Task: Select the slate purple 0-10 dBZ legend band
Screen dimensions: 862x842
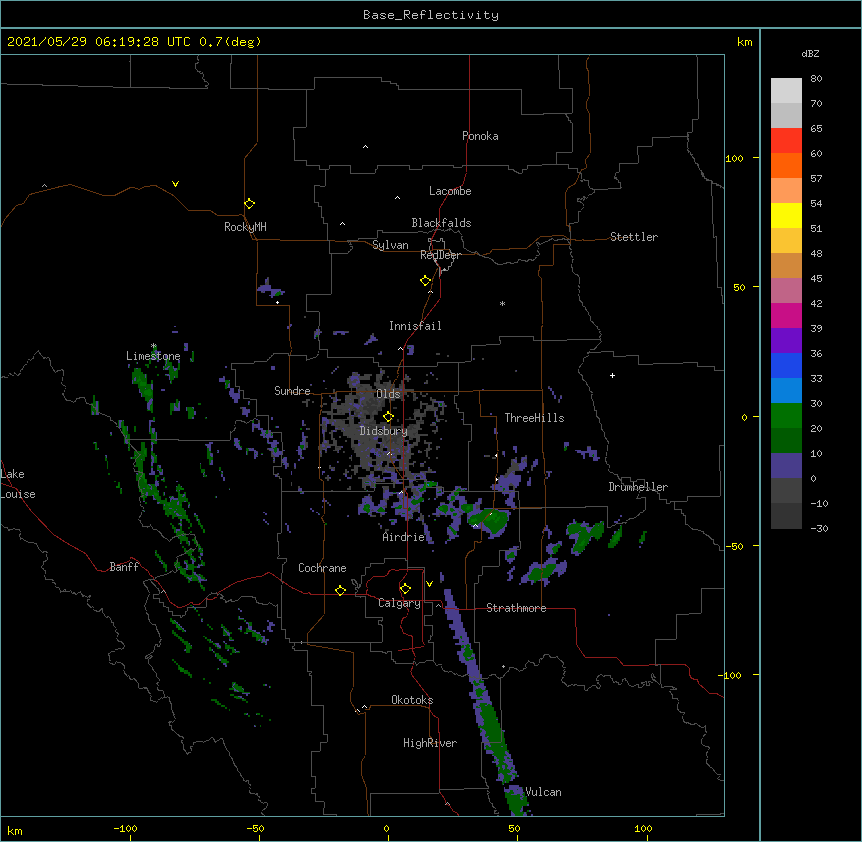Action: [x=786, y=466]
